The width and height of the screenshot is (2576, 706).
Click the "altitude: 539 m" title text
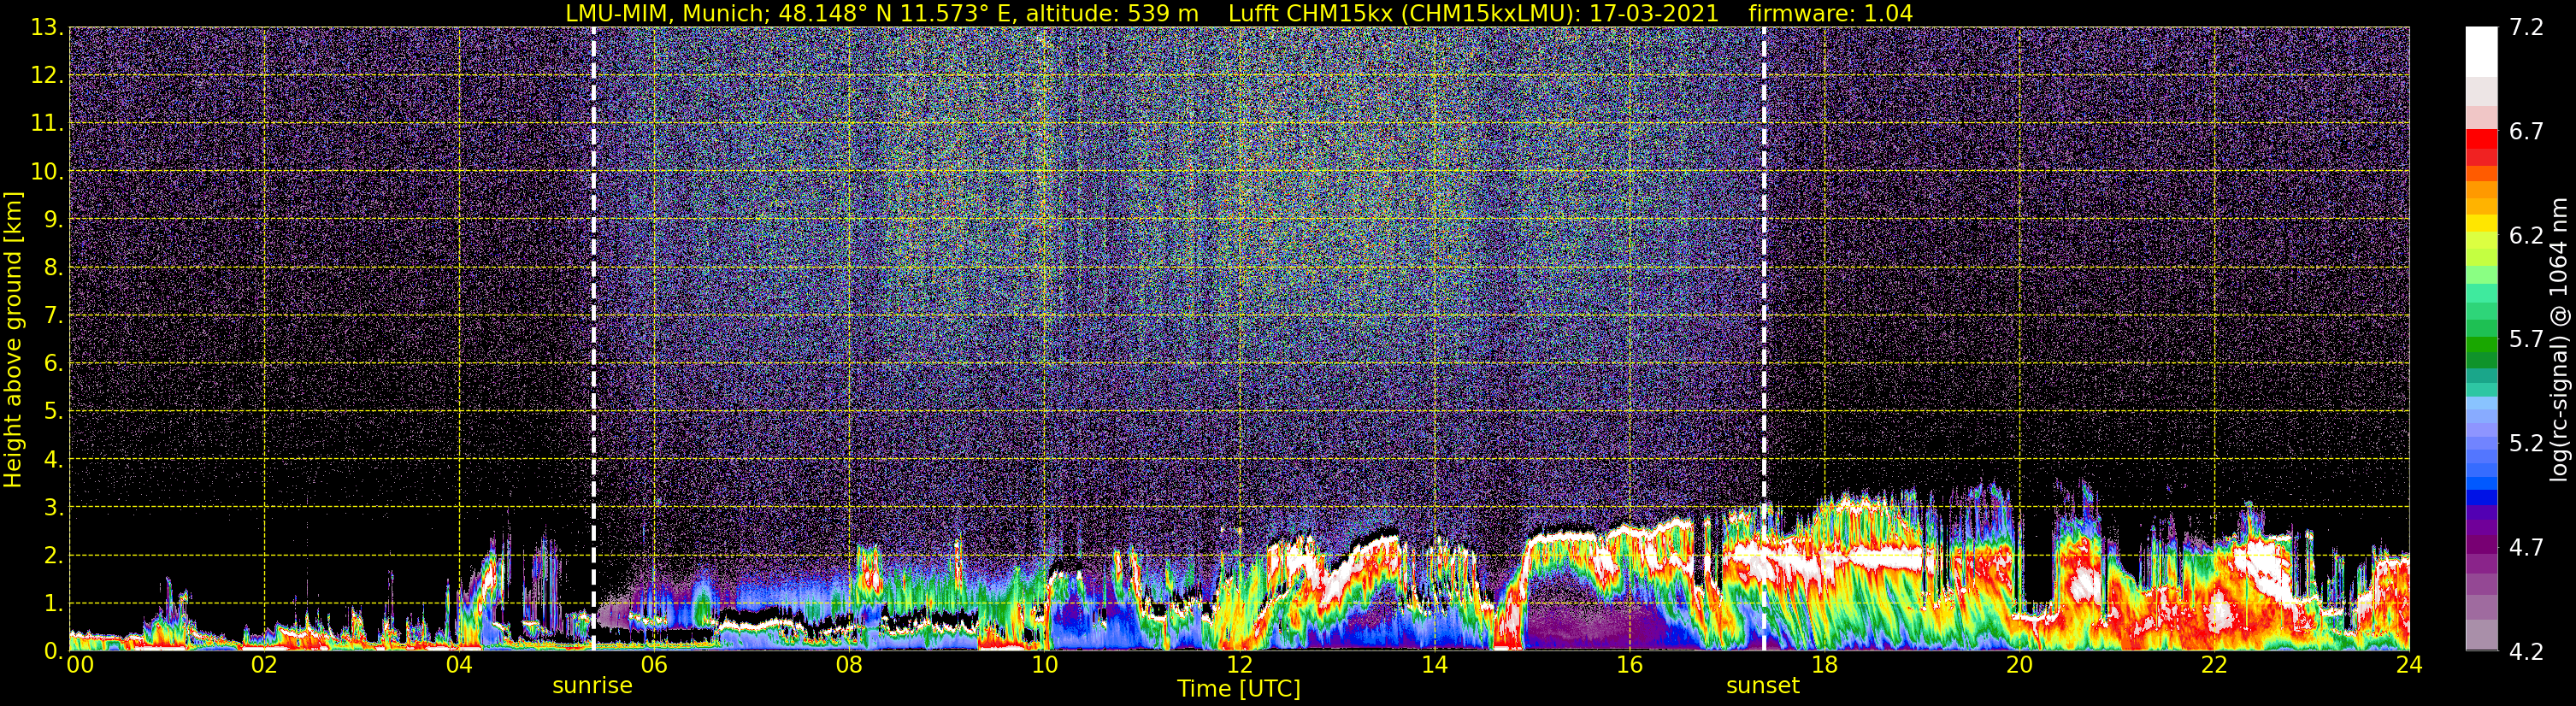click(x=1112, y=14)
